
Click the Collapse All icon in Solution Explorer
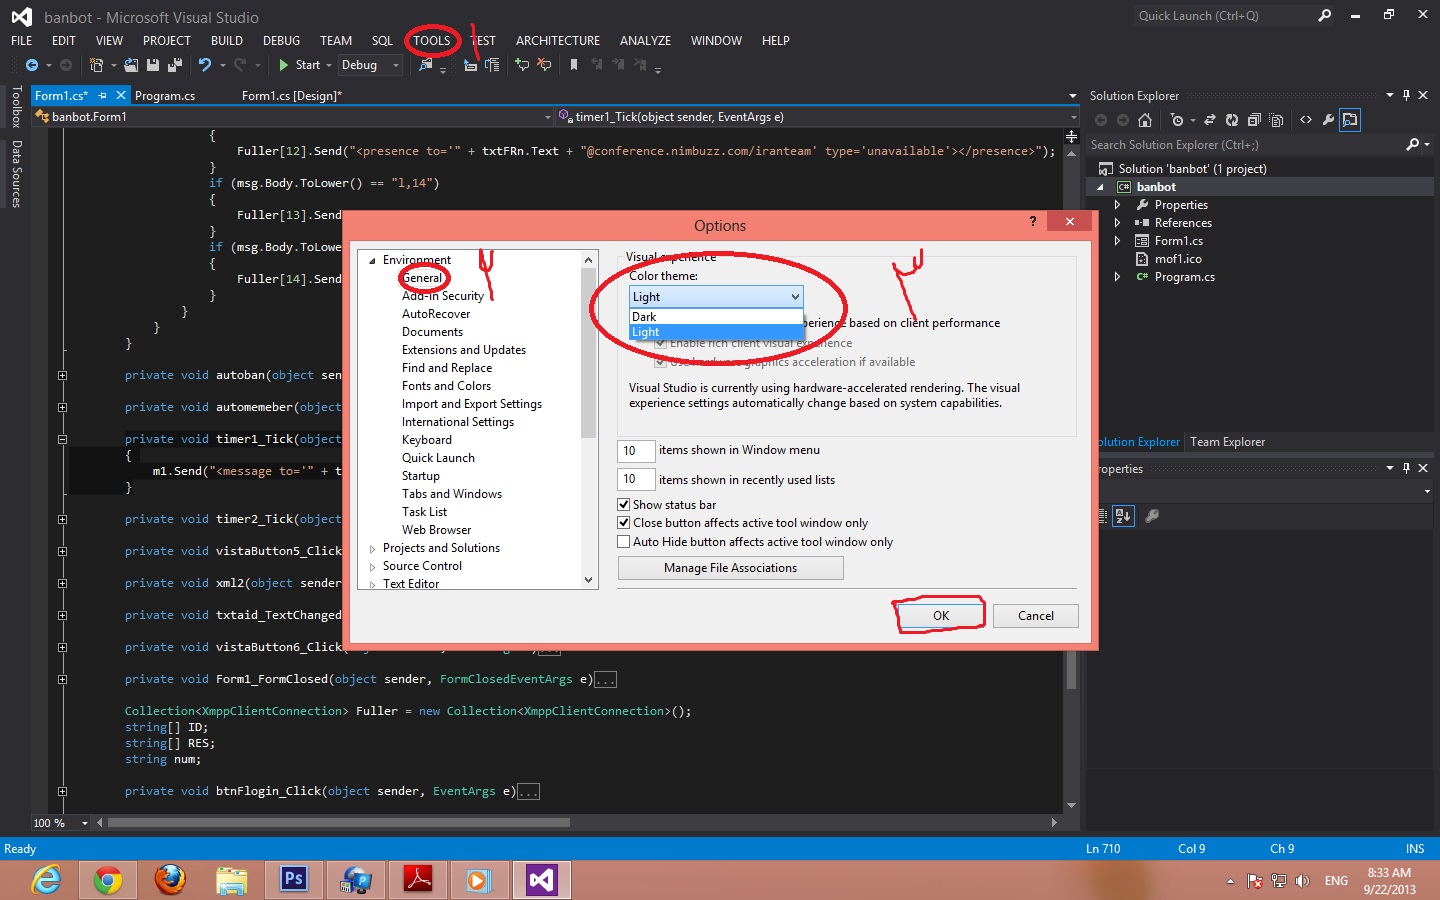pos(1254,120)
